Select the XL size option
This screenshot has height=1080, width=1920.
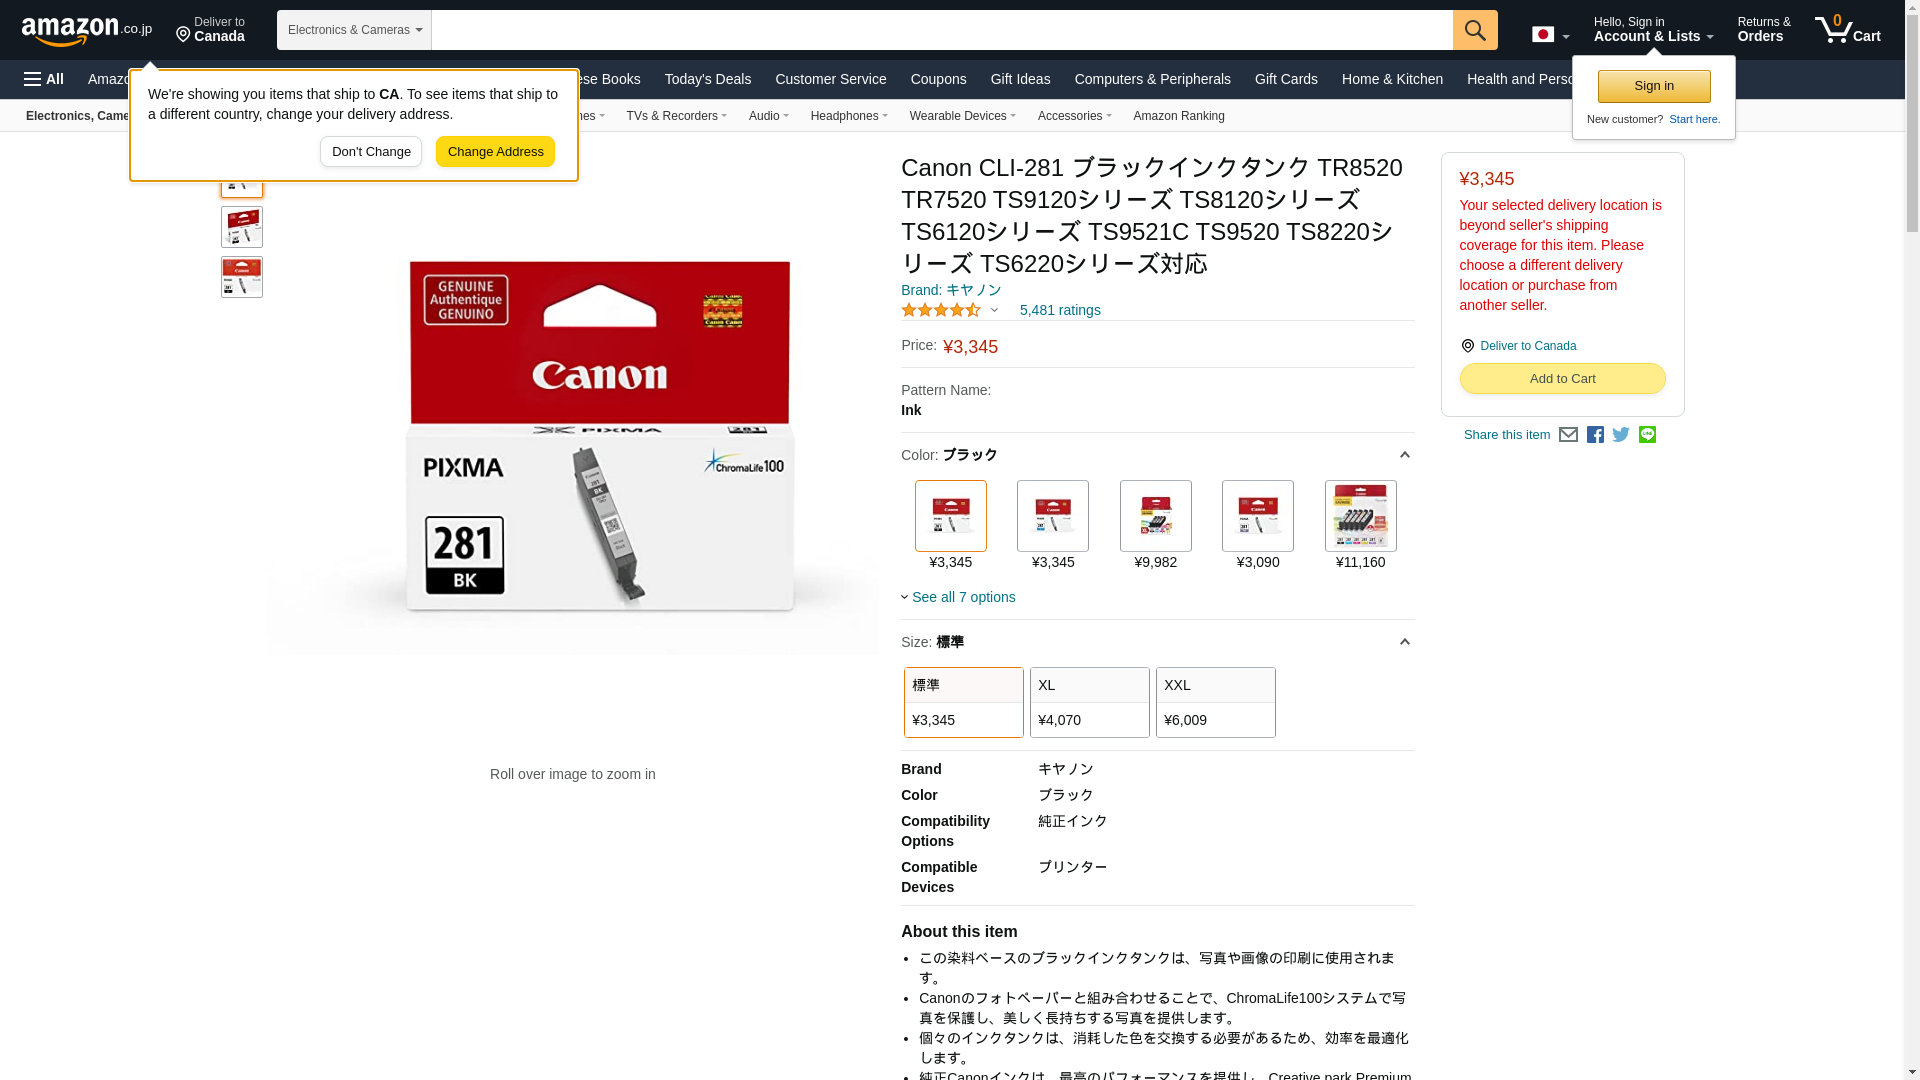(1089, 702)
